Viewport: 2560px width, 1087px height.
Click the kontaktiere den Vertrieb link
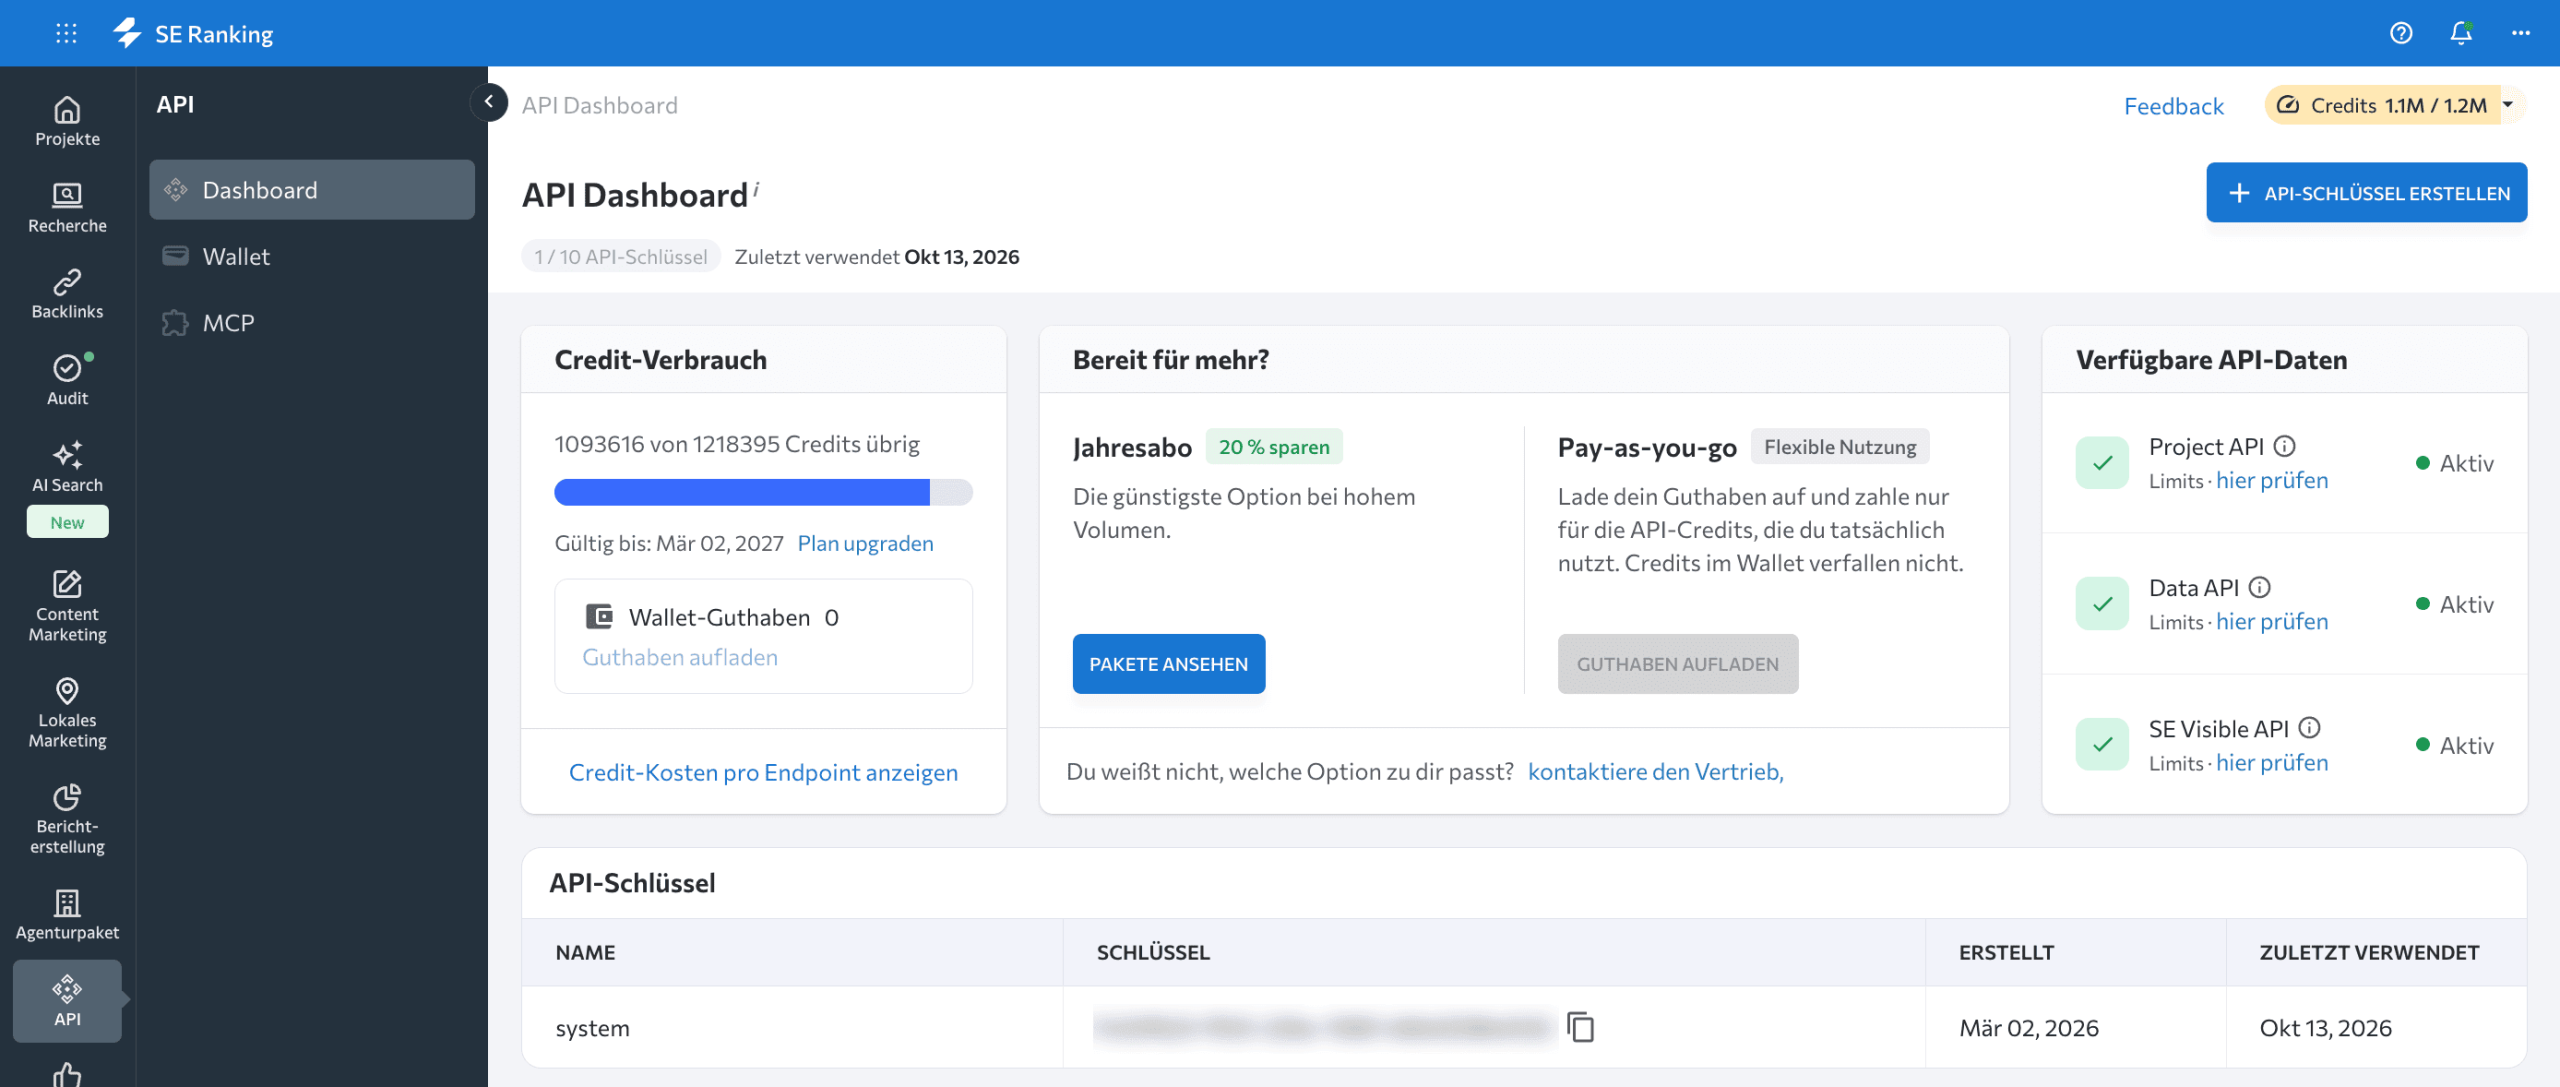1655,772
